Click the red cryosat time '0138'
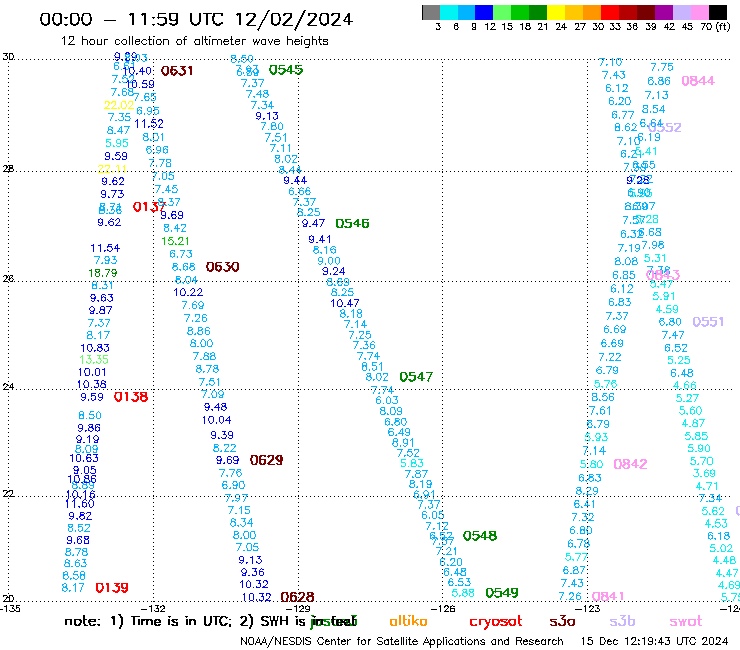Viewport: 740px width, 650px height. tap(131, 397)
